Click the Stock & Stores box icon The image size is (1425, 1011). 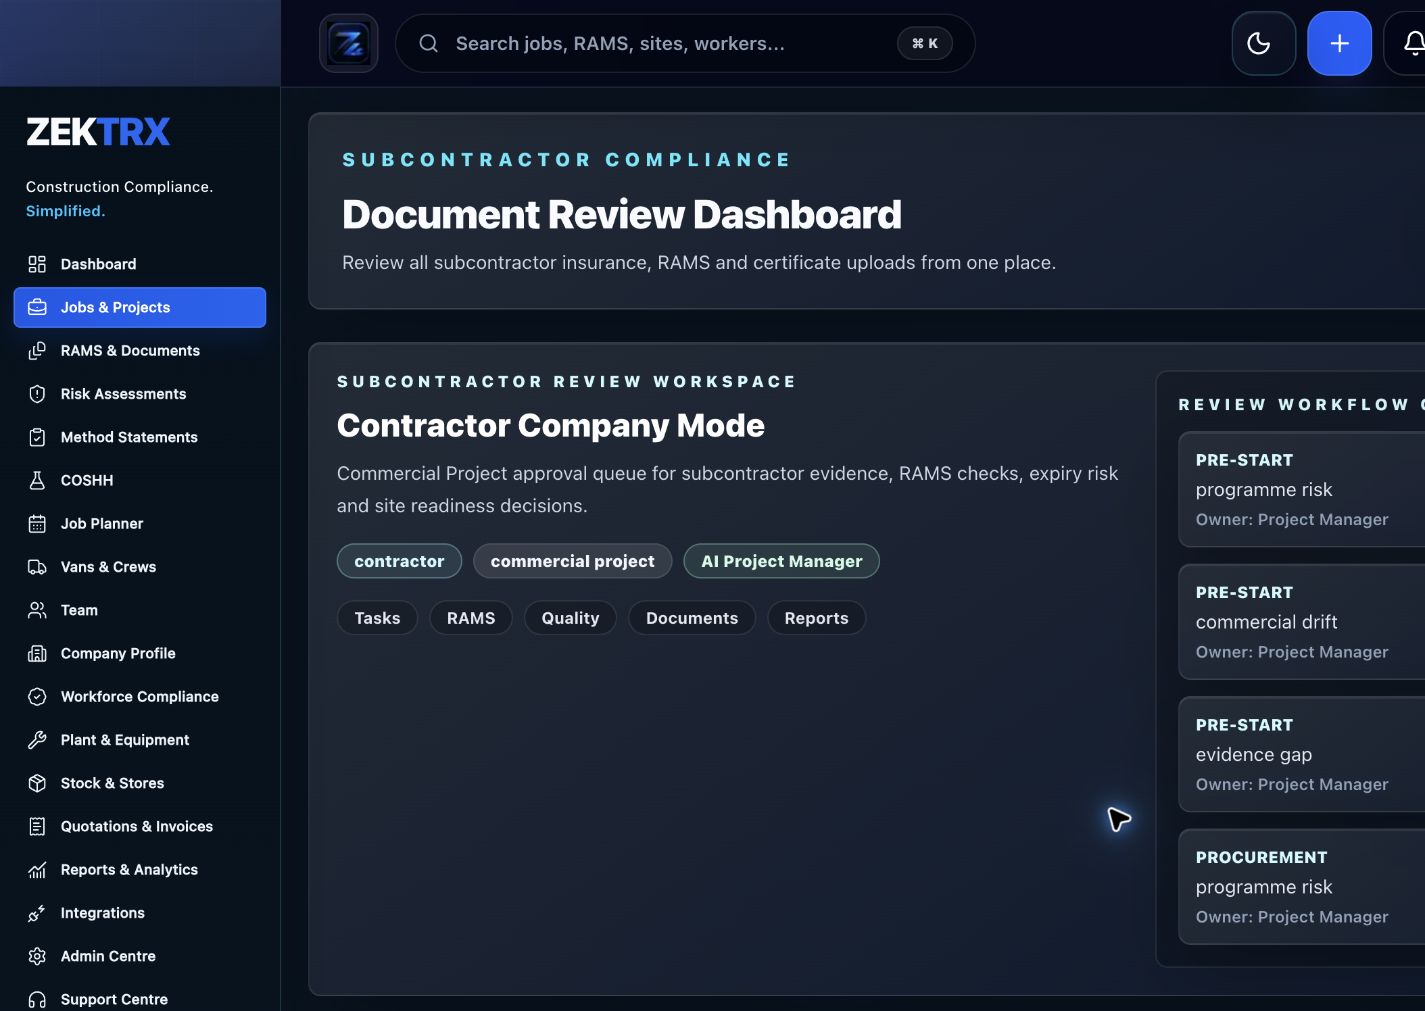[x=37, y=783]
